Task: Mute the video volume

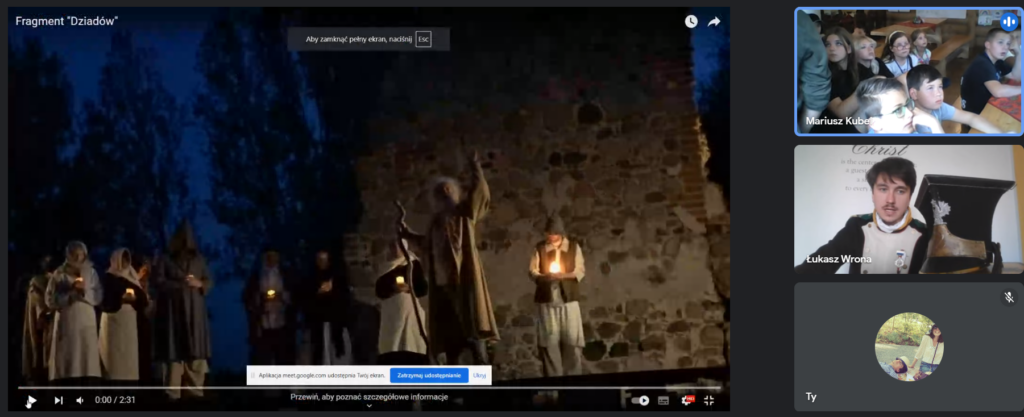Action: pos(80,400)
